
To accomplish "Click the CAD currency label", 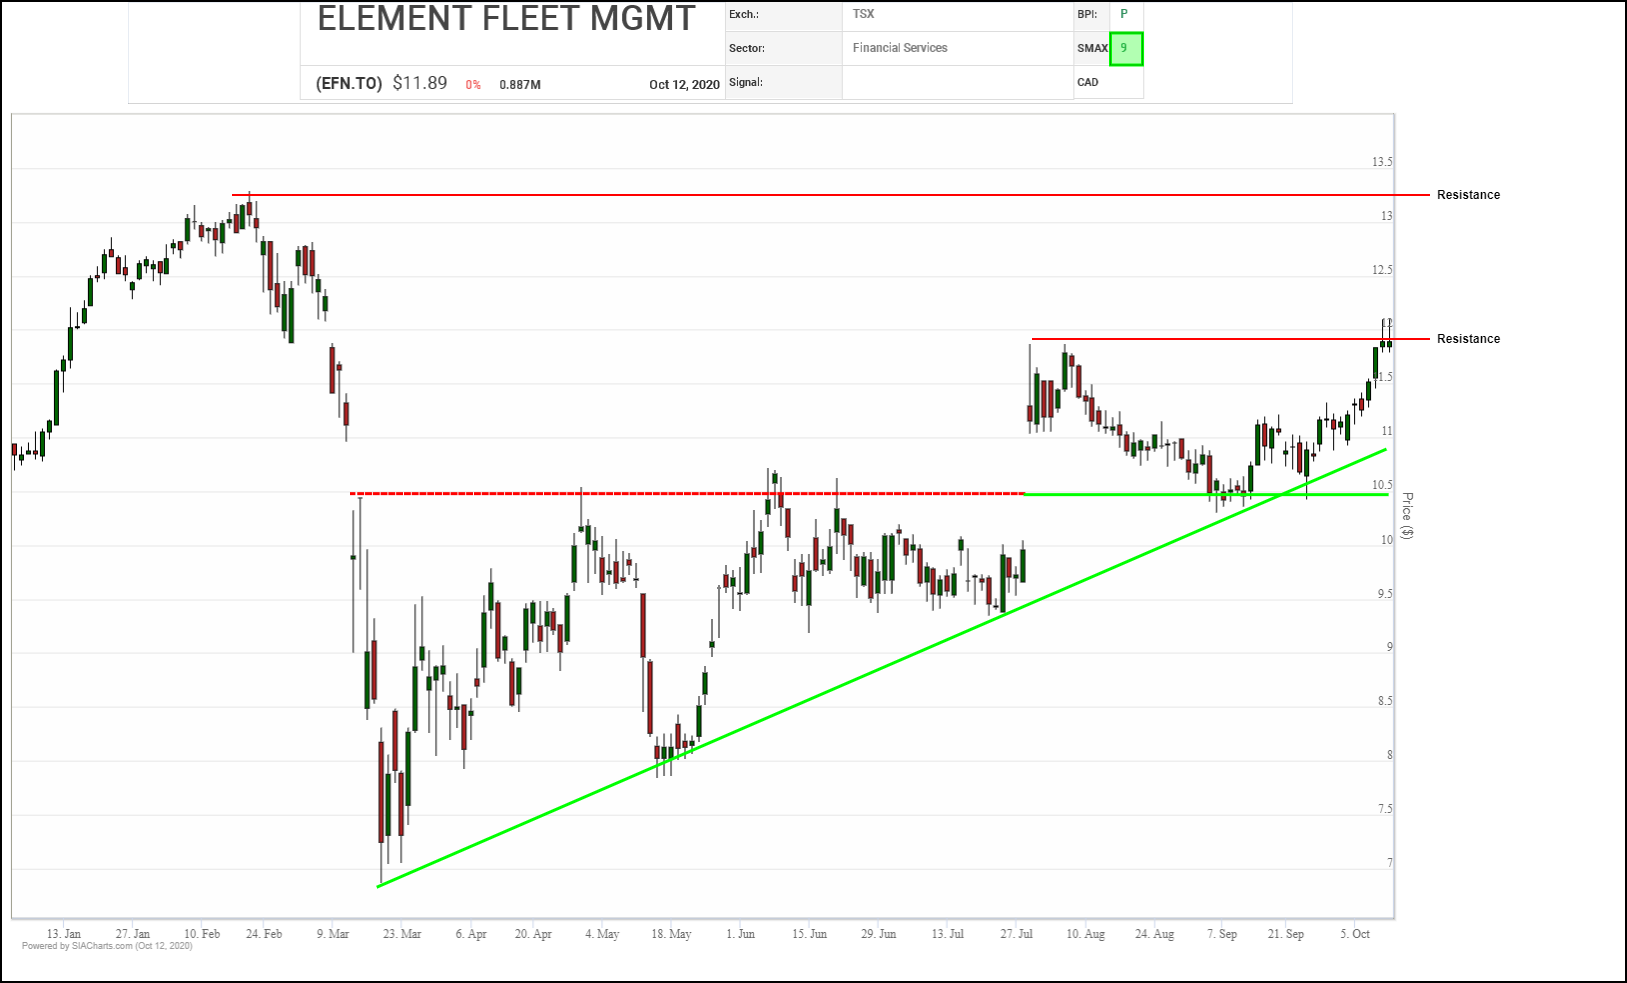I will pos(1088,82).
